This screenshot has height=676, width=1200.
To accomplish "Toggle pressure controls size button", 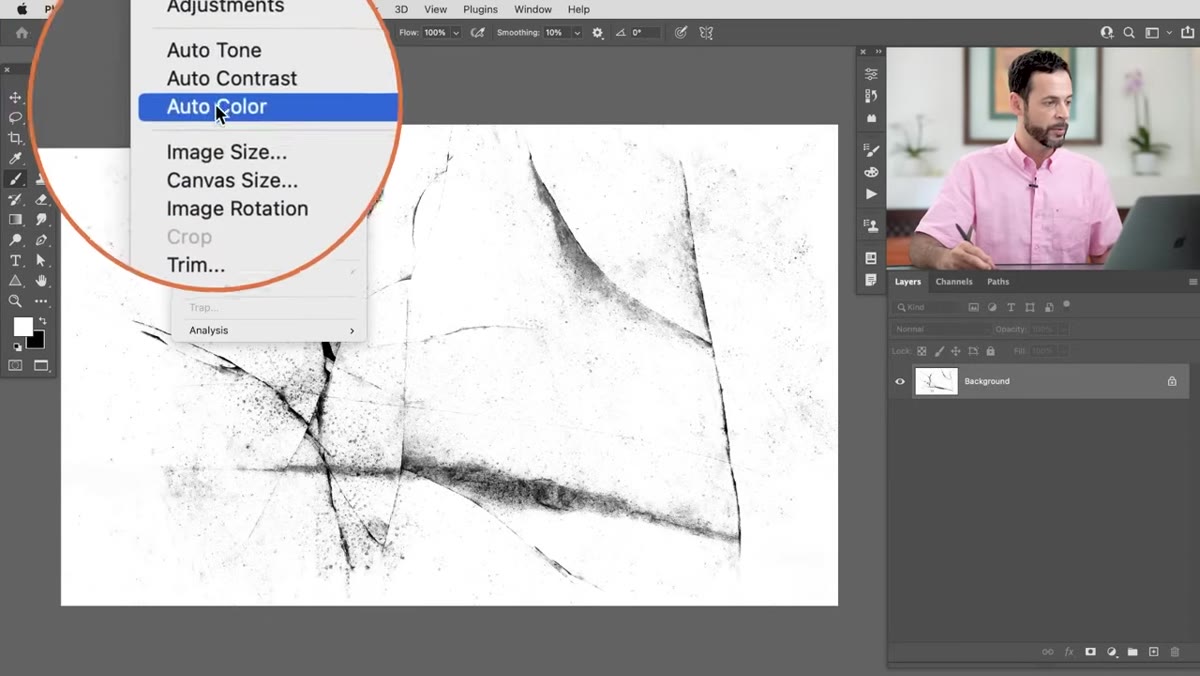I will pos(681,33).
